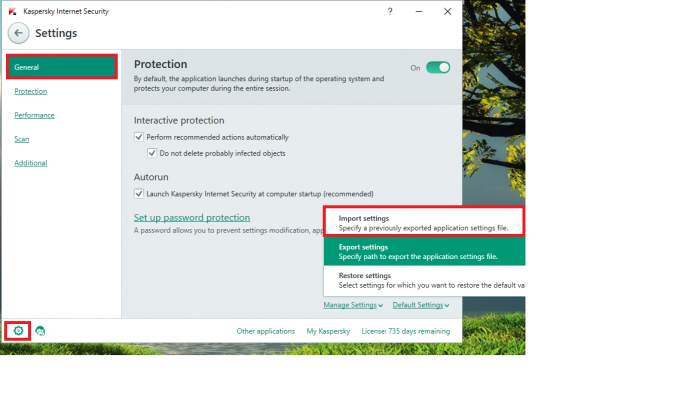Image resolution: width=700 pixels, height=407 pixels.
Task: Open the Scan section in the sidebar
Action: coord(21,139)
